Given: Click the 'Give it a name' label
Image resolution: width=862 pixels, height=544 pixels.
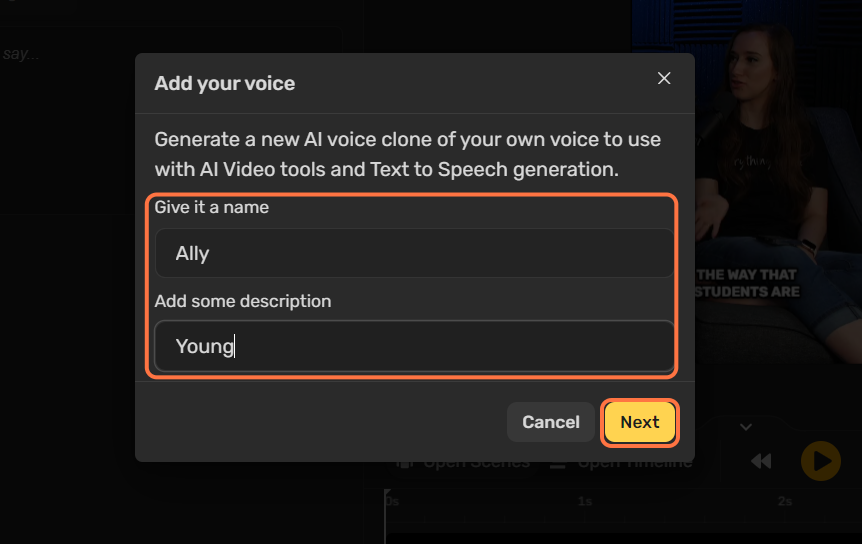Looking at the screenshot, I should pyautogui.click(x=212, y=208).
